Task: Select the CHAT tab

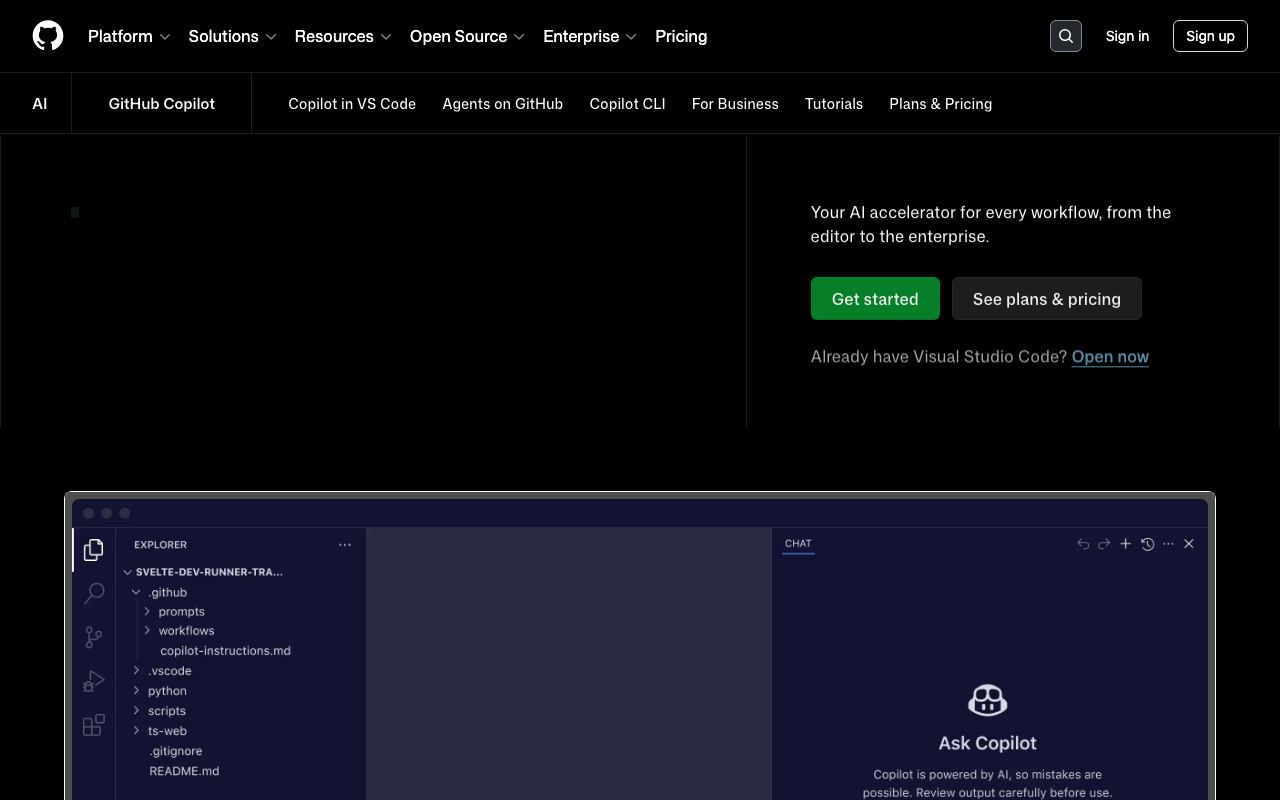Action: click(x=798, y=544)
